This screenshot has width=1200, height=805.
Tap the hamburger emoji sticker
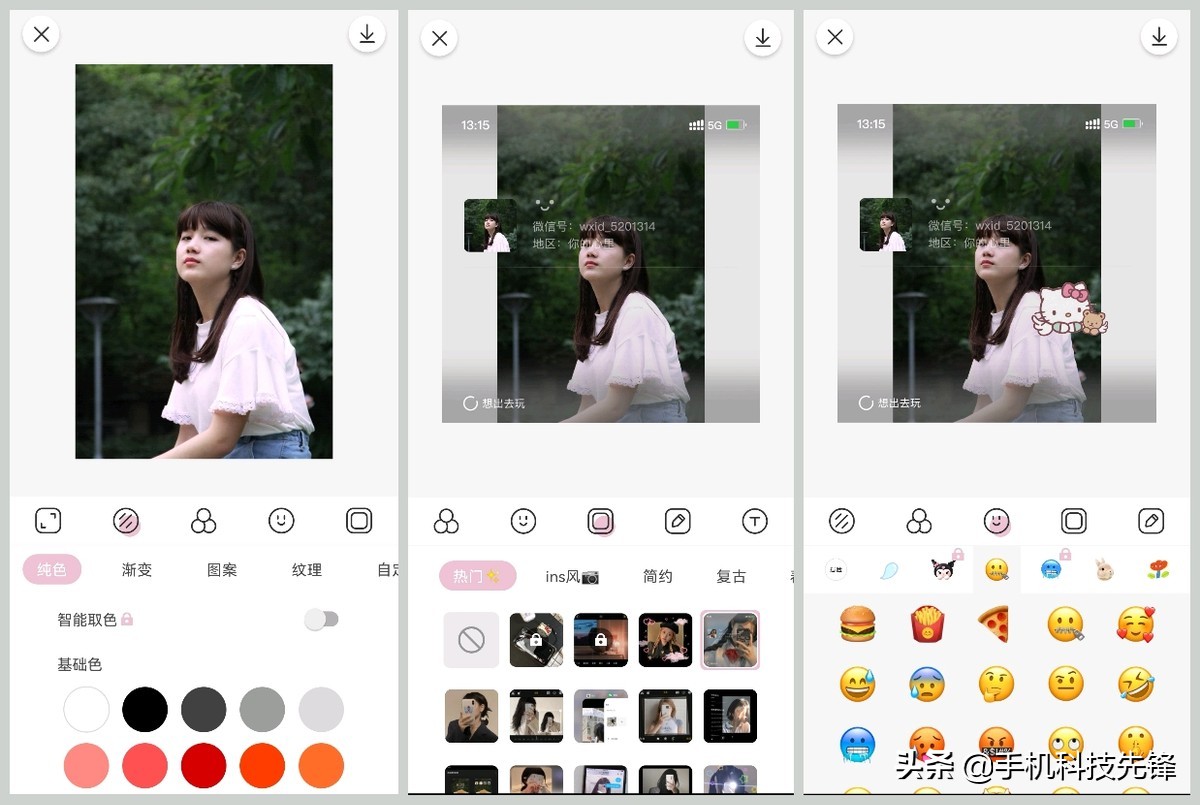coord(857,623)
